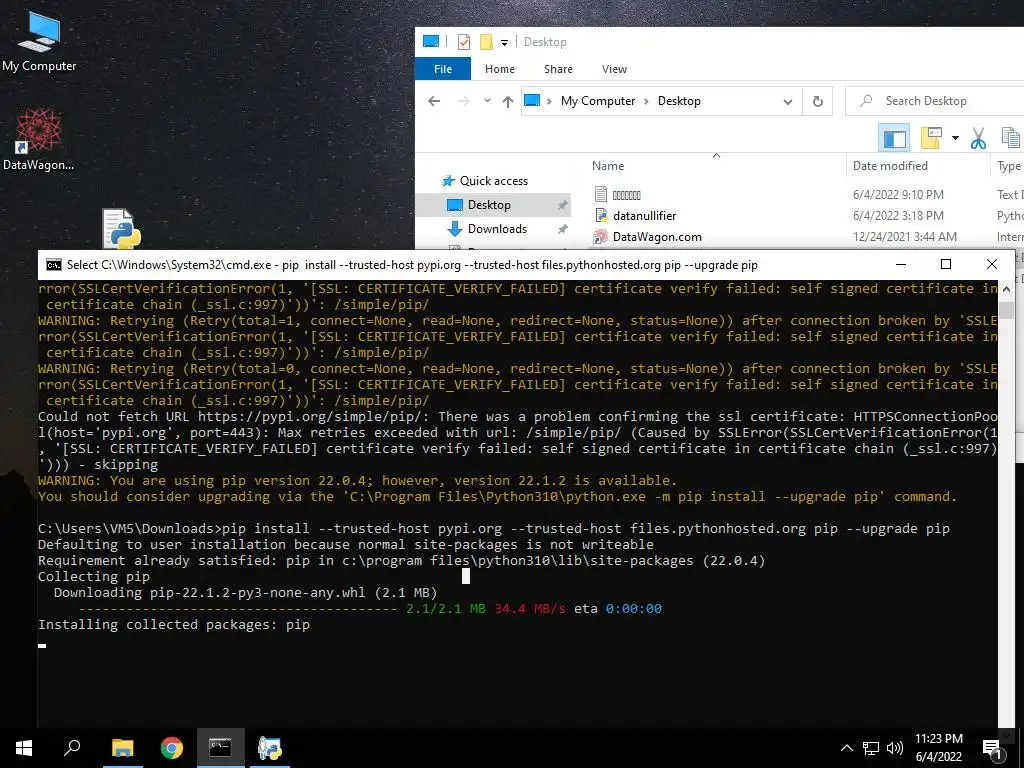Collapse the ribbon chevron above the columns

tap(716, 155)
